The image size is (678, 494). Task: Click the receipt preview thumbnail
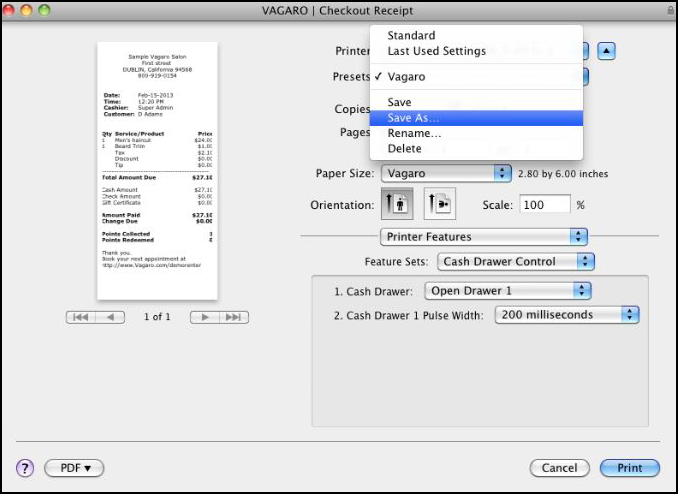click(x=157, y=171)
